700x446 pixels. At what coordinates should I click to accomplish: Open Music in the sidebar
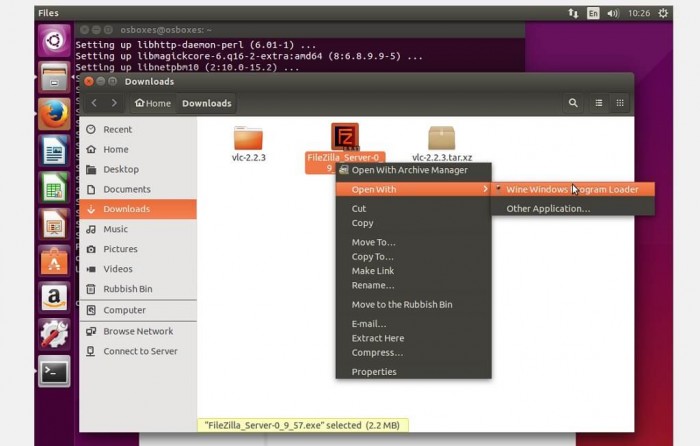pos(138,229)
